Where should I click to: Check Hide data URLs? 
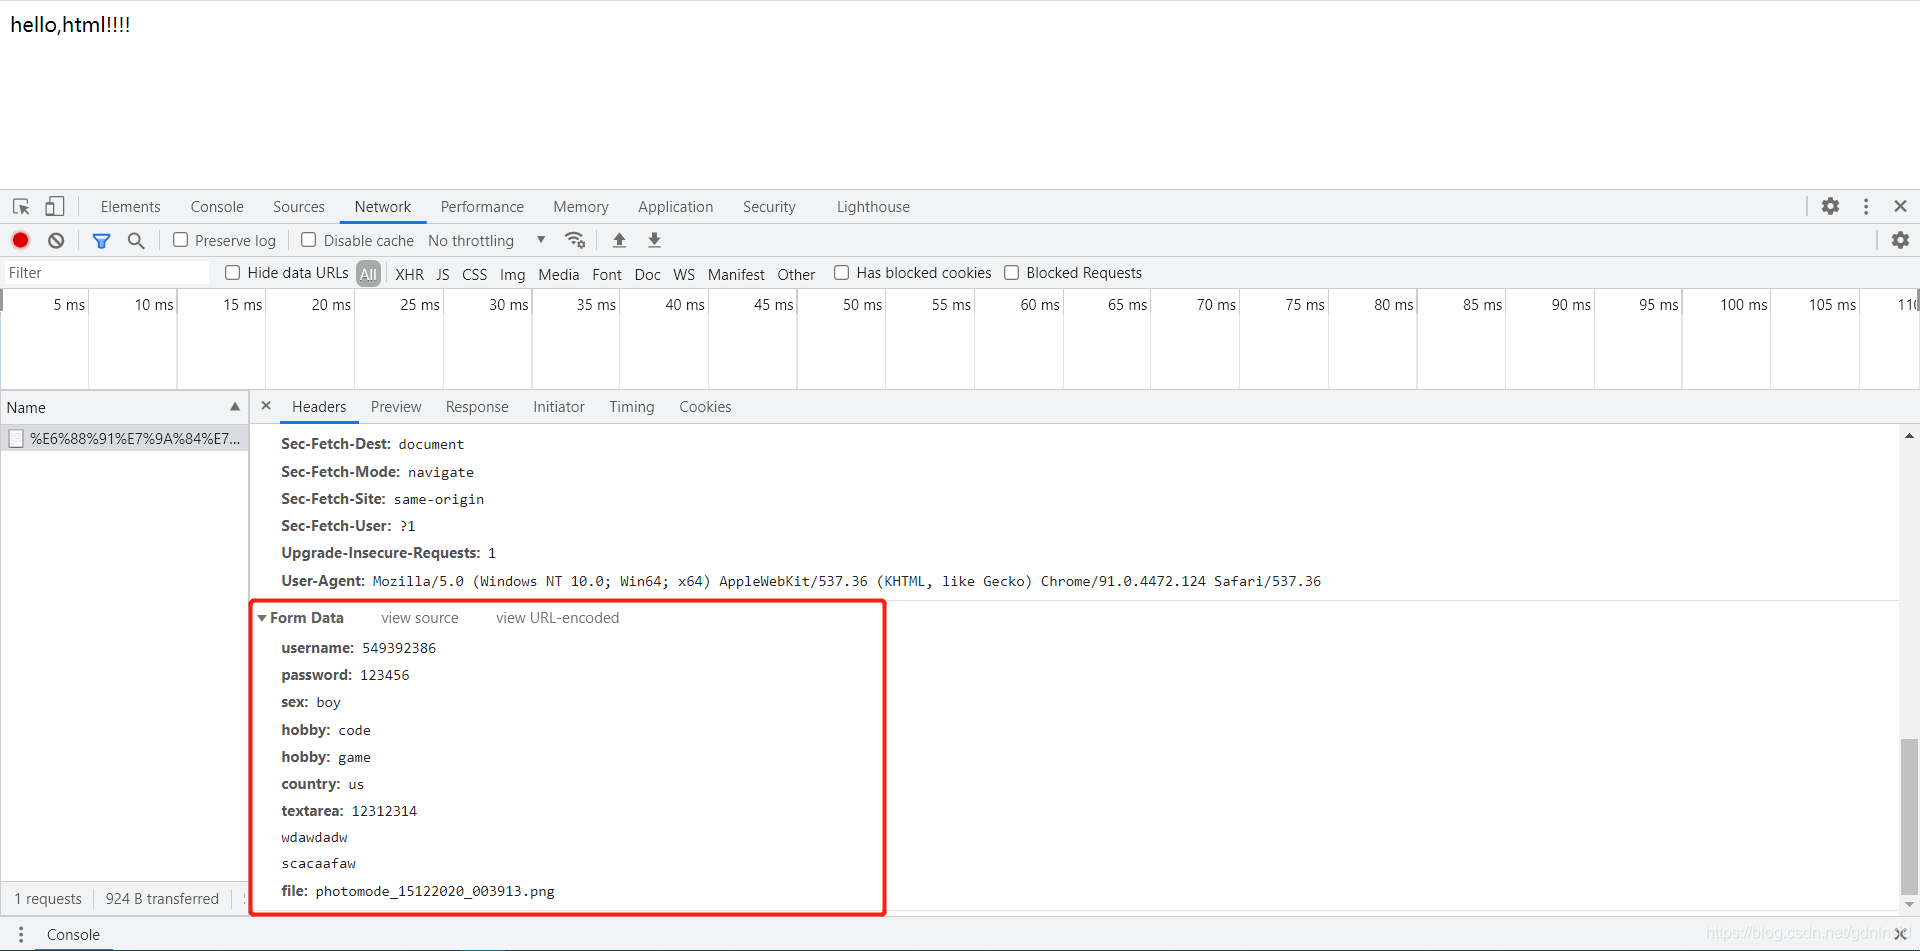(233, 272)
